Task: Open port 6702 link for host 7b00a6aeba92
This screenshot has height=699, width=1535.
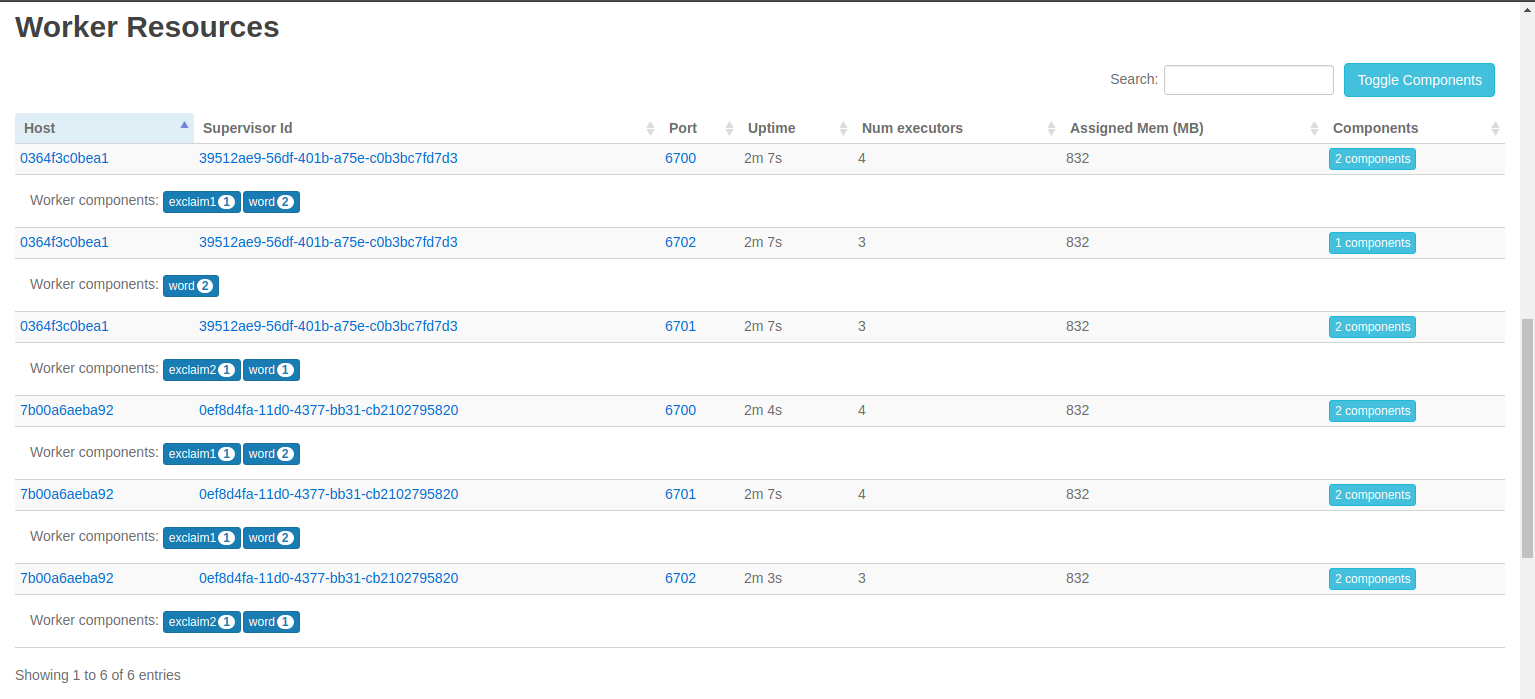Action: [680, 578]
